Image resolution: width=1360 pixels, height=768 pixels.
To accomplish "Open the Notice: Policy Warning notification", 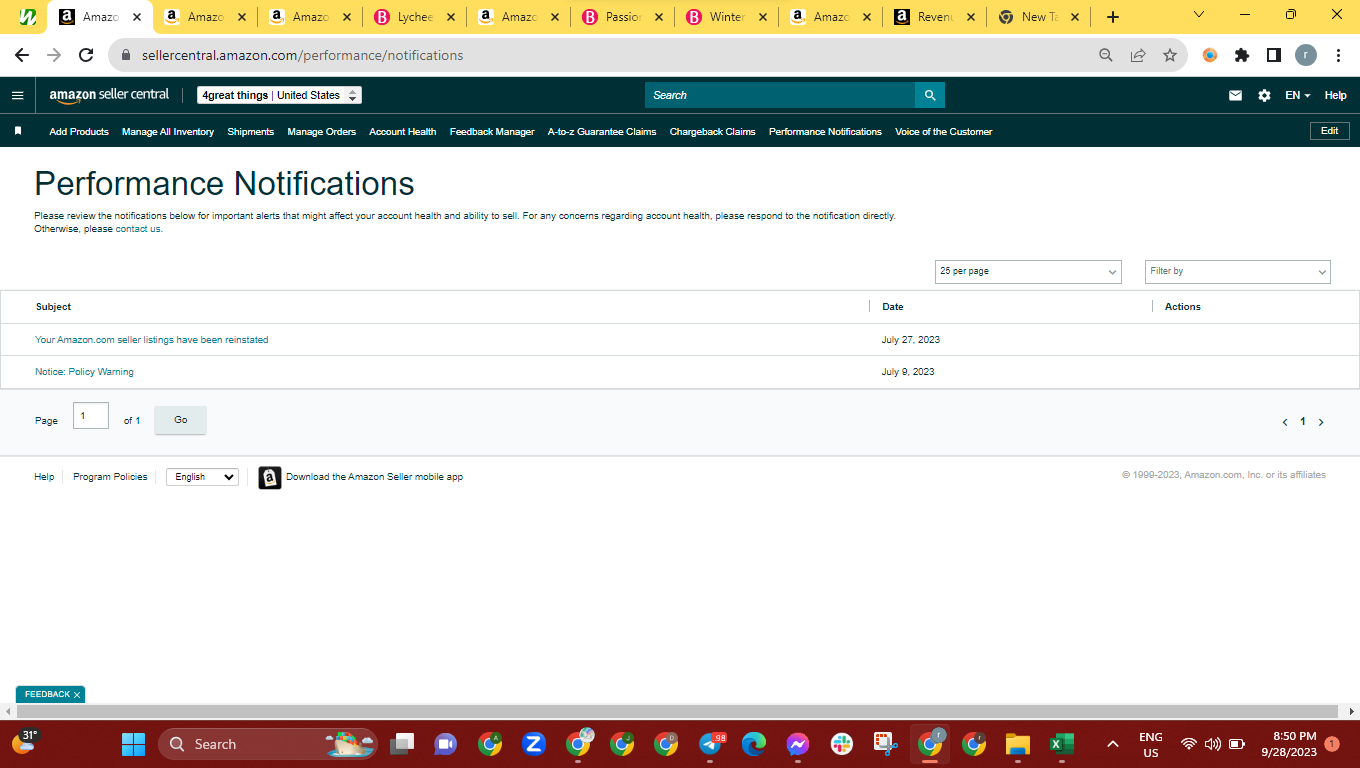I will click(x=84, y=372).
